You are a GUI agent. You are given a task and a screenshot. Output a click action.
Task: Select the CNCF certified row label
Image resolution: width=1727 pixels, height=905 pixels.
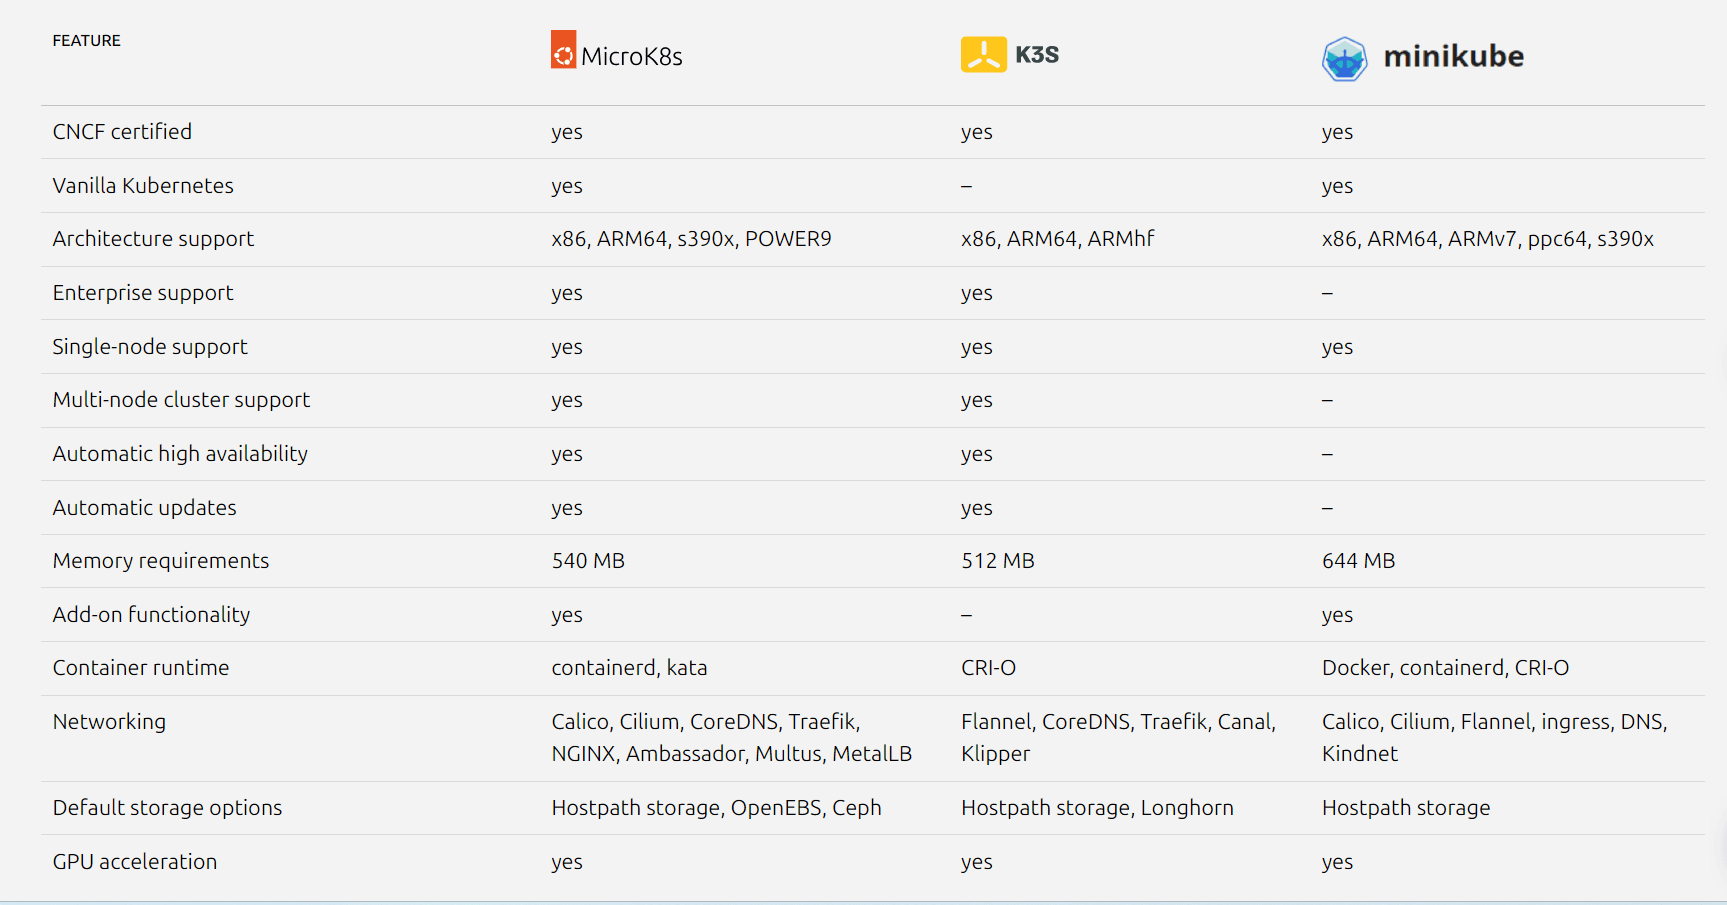tap(122, 131)
